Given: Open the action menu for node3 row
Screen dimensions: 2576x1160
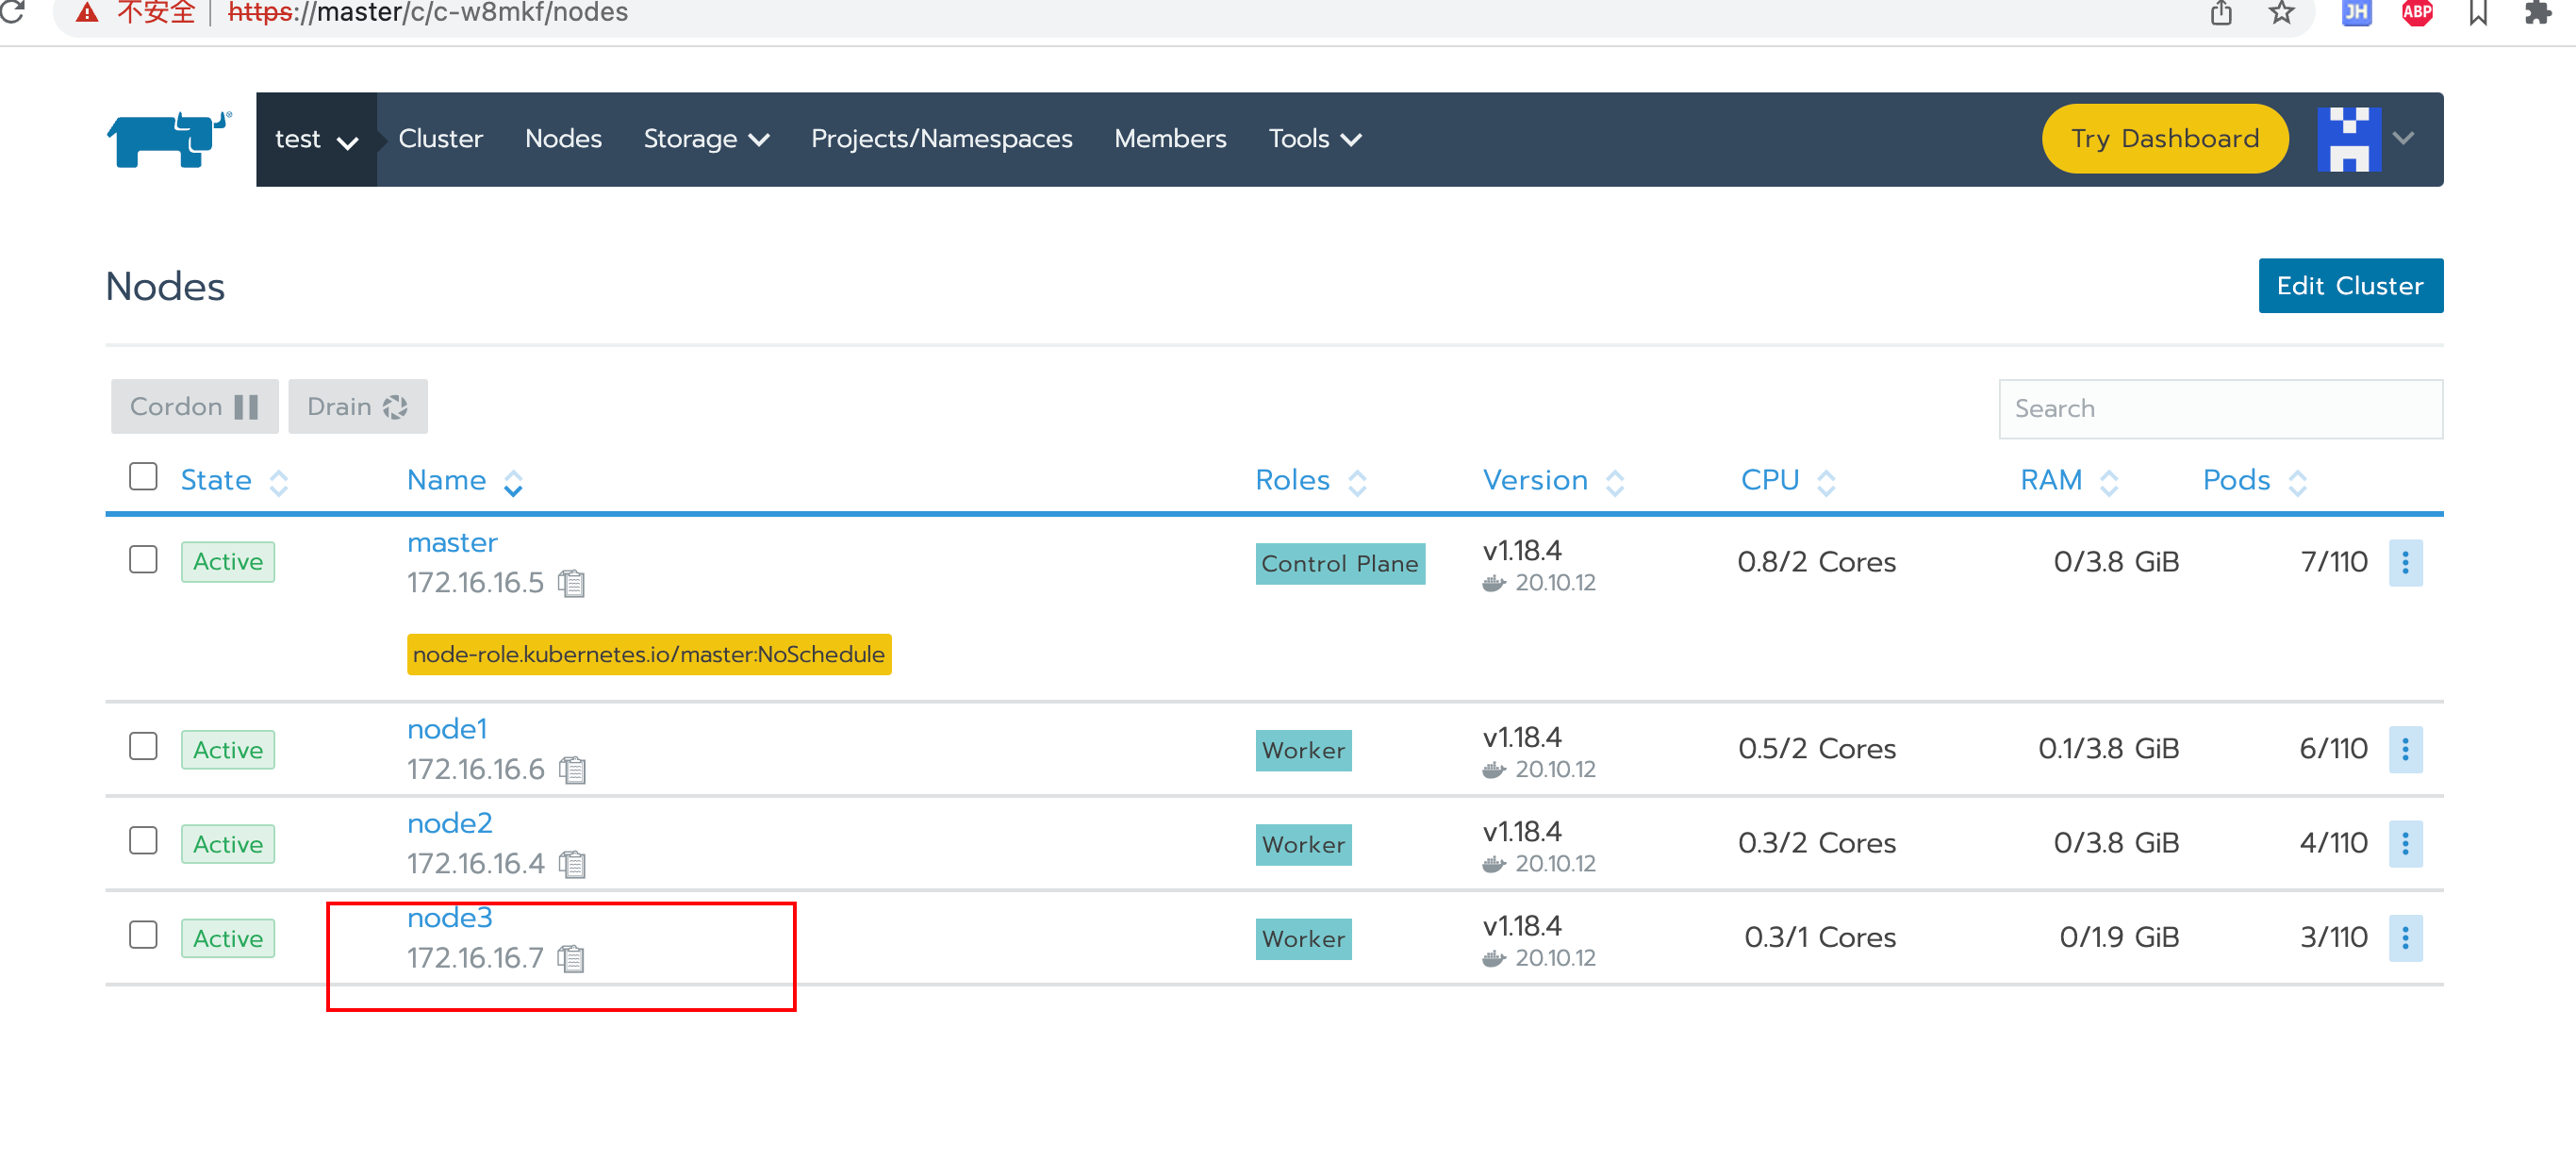Looking at the screenshot, I should tap(2405, 937).
